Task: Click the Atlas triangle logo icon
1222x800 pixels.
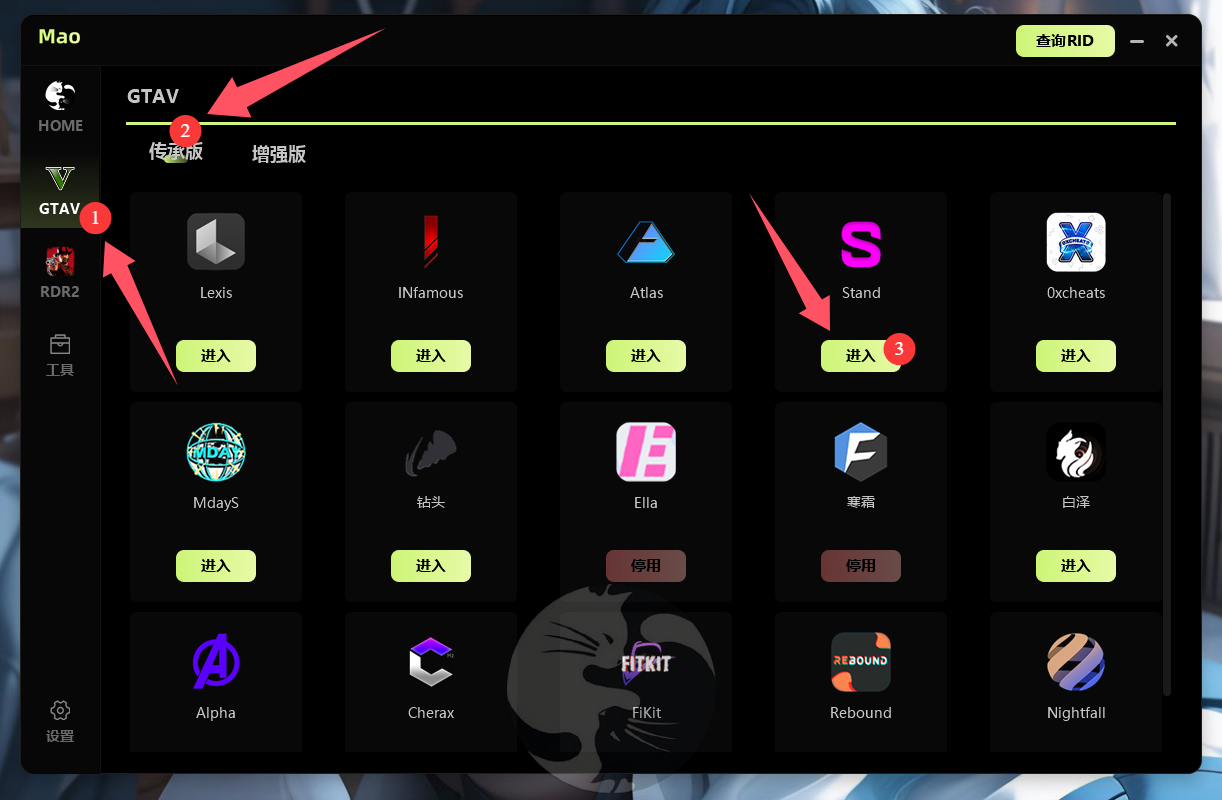Action: 646,241
